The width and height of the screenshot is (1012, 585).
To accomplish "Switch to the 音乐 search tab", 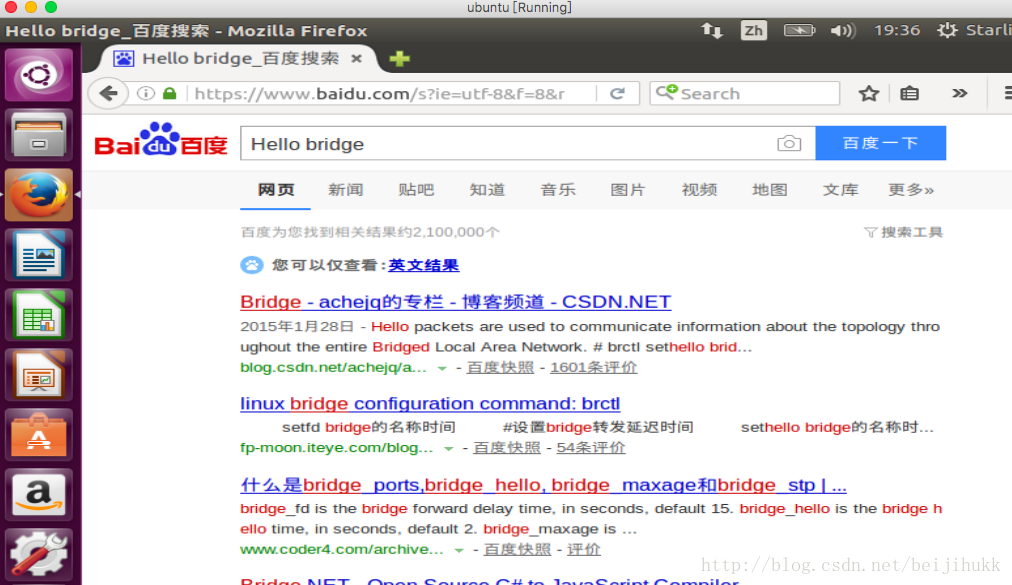I will (558, 190).
